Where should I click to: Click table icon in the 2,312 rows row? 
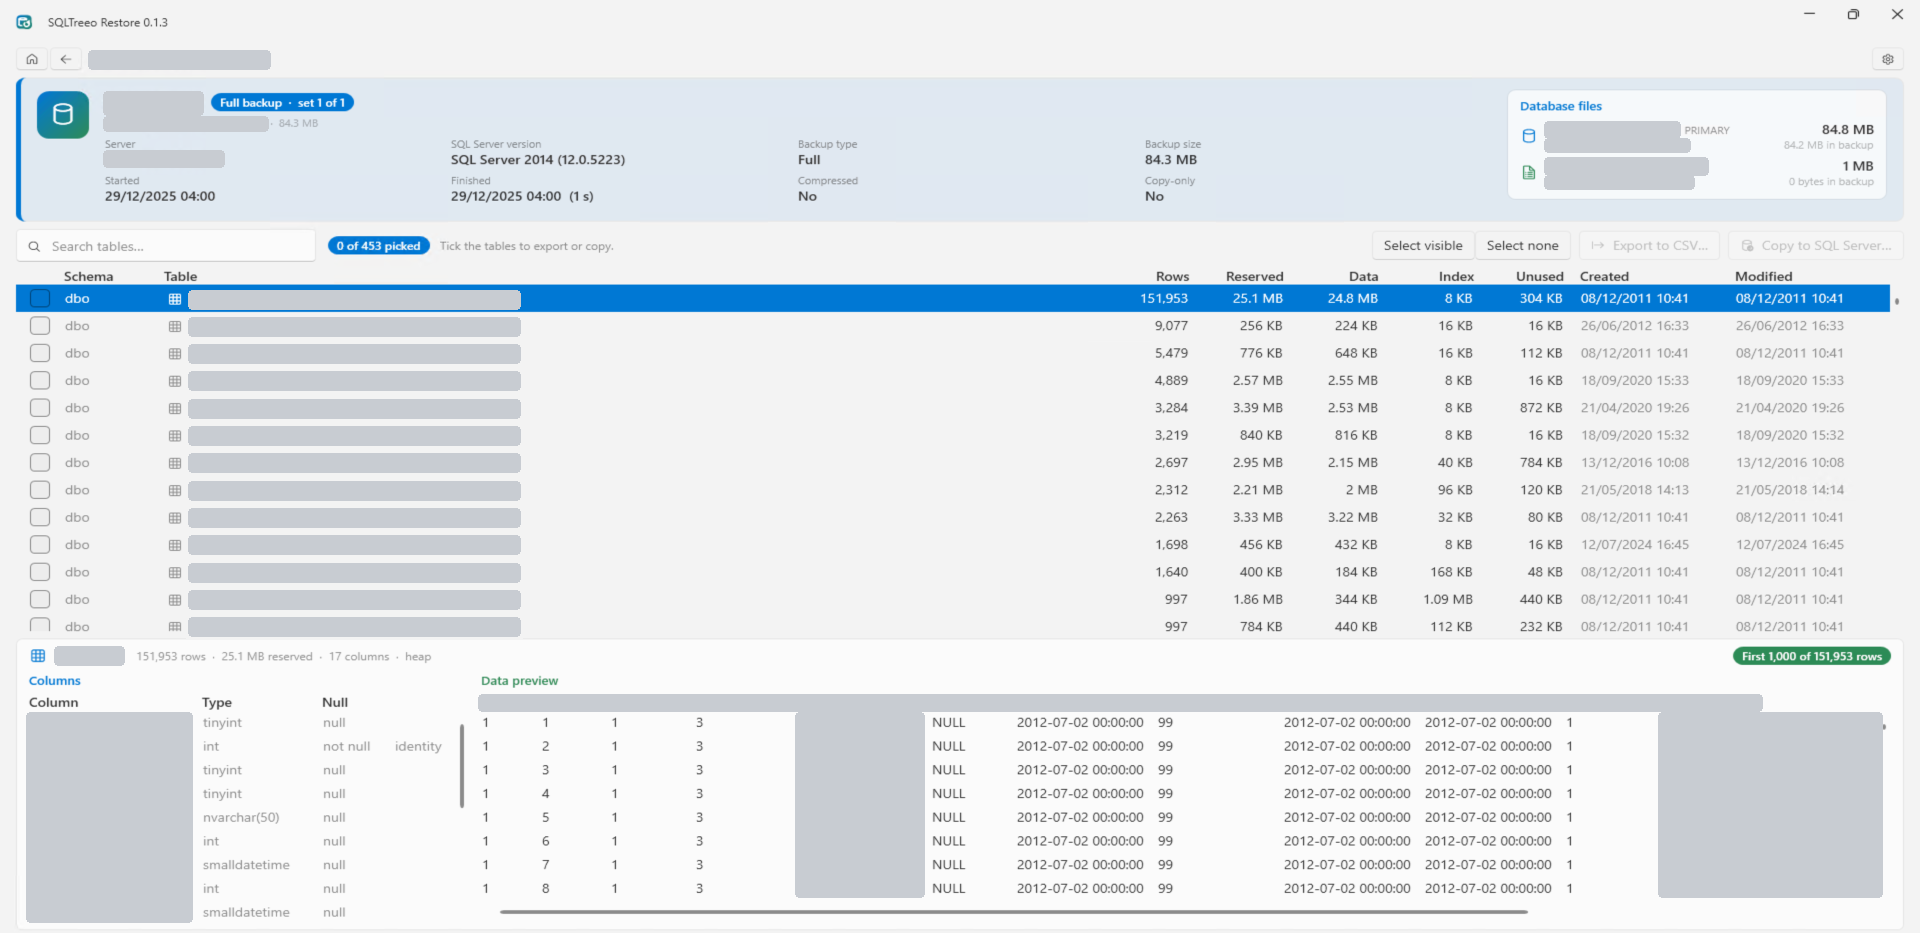(175, 491)
